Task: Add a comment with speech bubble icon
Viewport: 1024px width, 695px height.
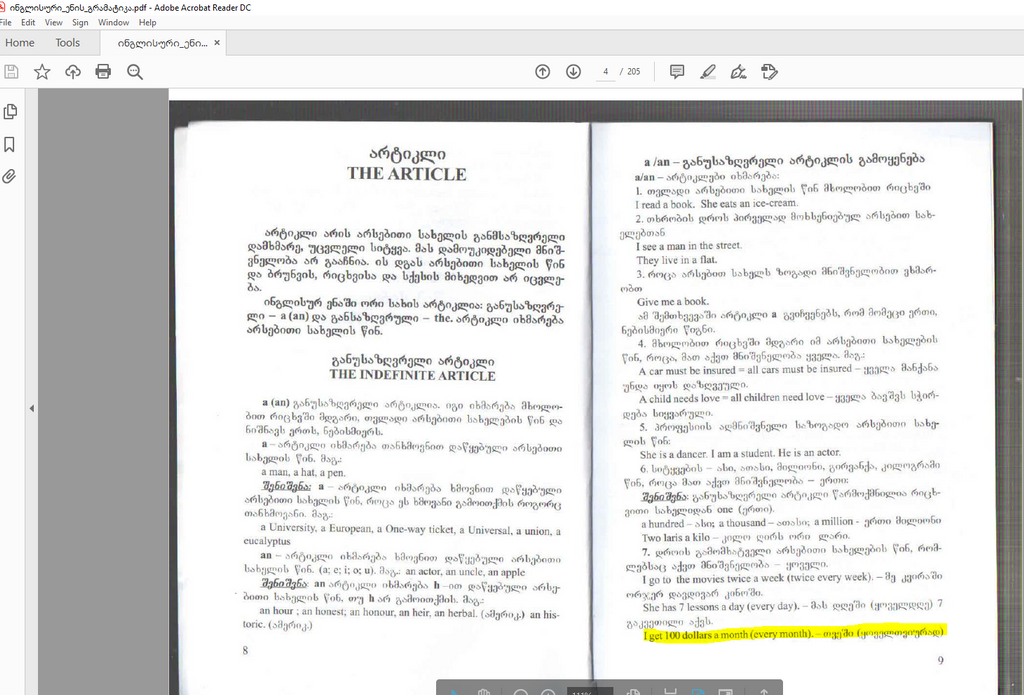Action: coord(677,72)
